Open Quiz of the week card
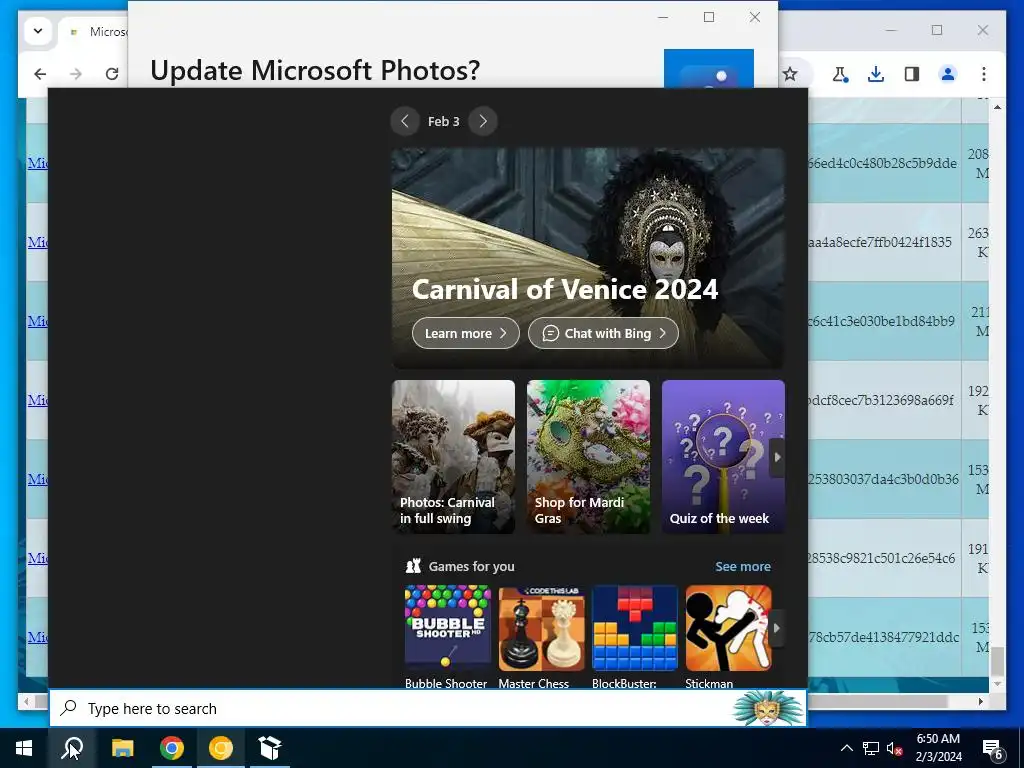1024x768 pixels. click(x=723, y=457)
